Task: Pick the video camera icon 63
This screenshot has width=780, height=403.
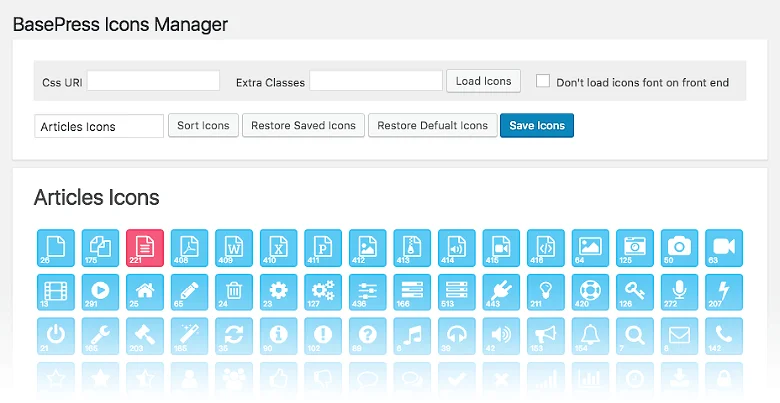Action: pos(724,248)
